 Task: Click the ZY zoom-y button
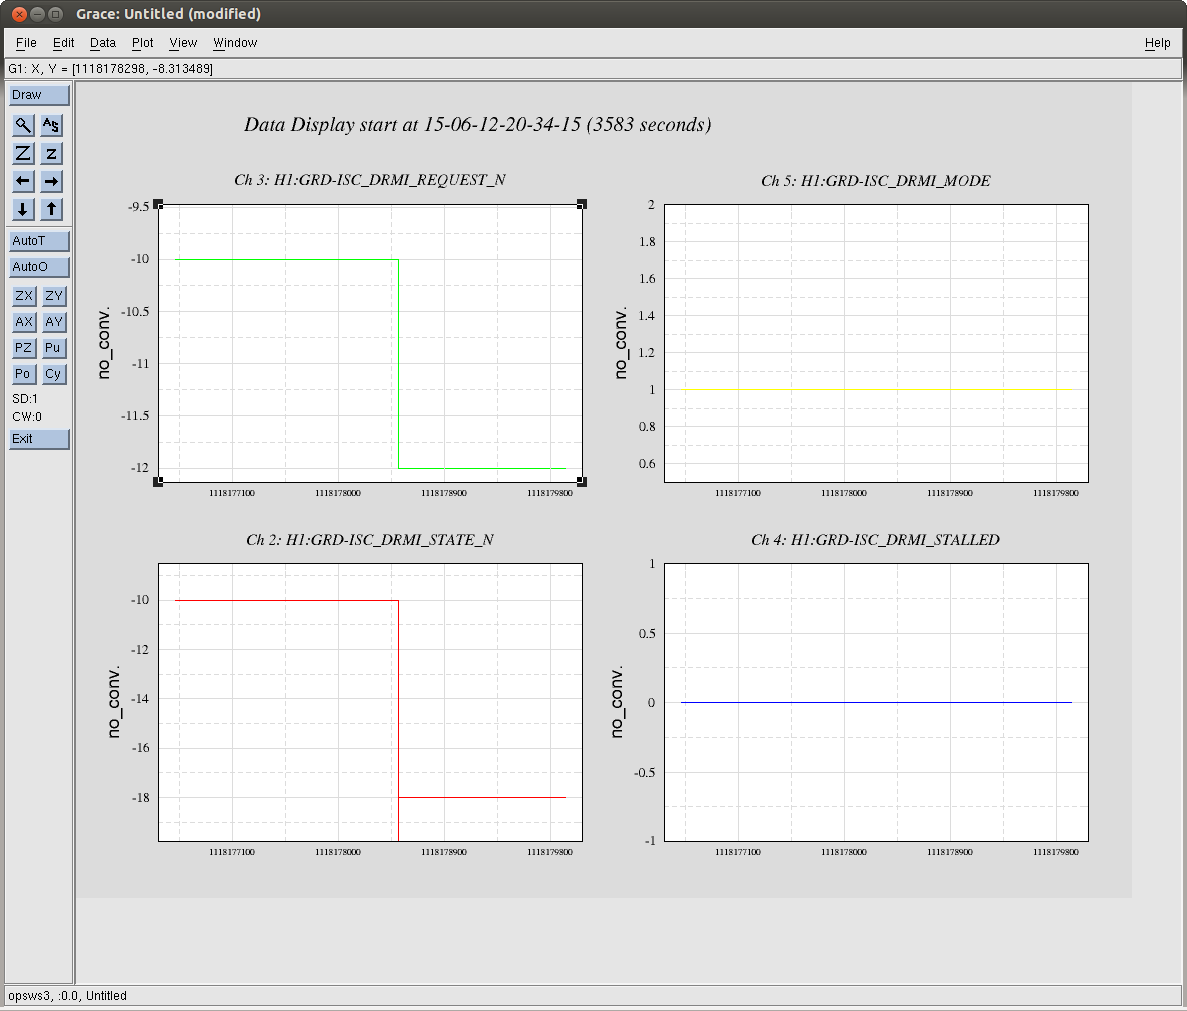[54, 296]
